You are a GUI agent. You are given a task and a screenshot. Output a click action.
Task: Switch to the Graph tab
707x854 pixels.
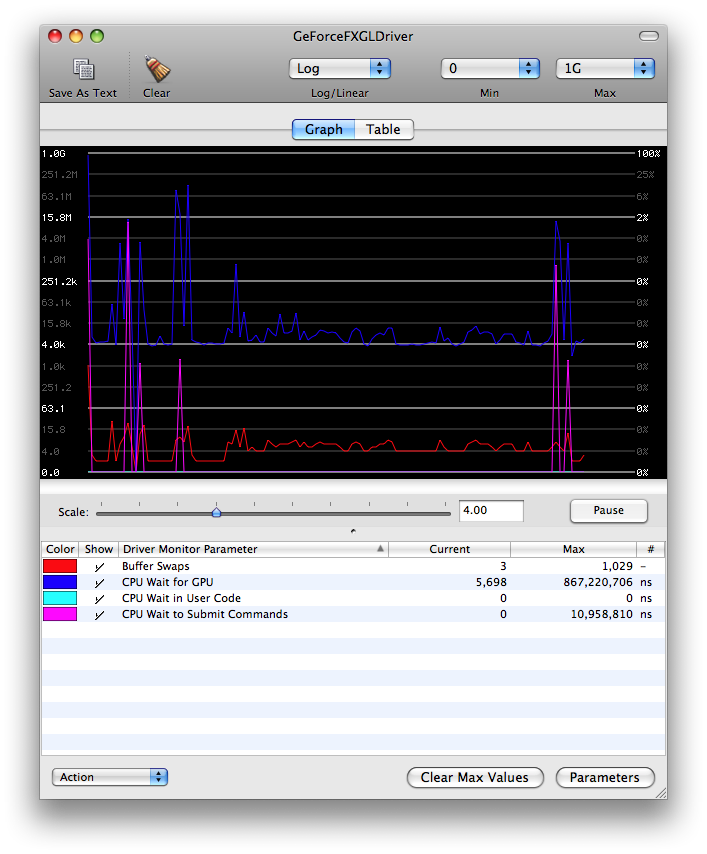click(324, 130)
